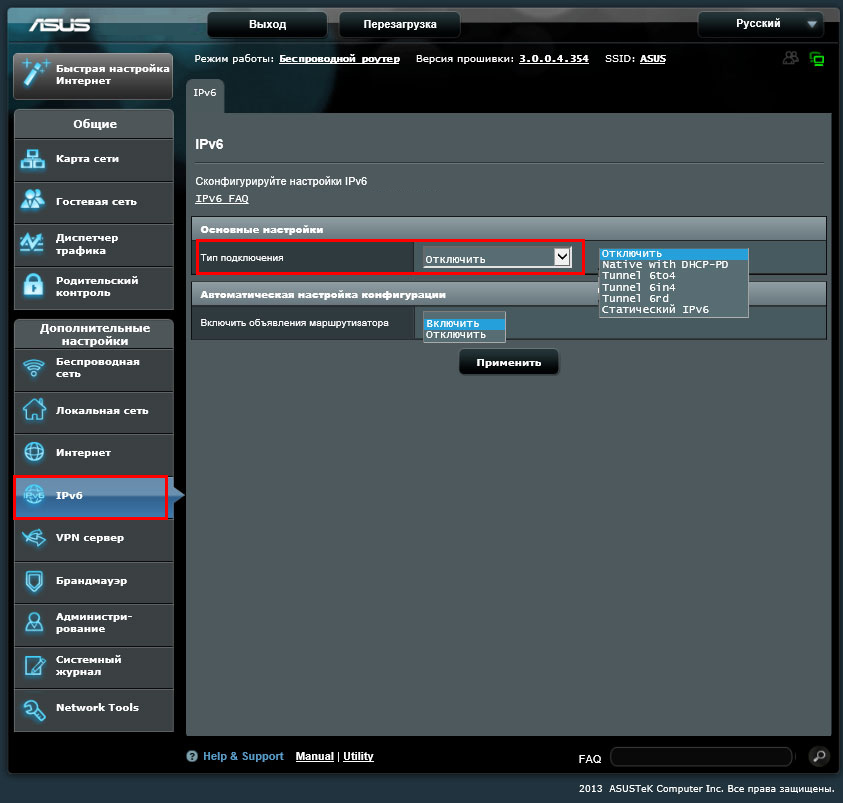Open Traffic Manager (Диспетчер трафика) icon
This screenshot has height=803, width=843.
click(34, 244)
